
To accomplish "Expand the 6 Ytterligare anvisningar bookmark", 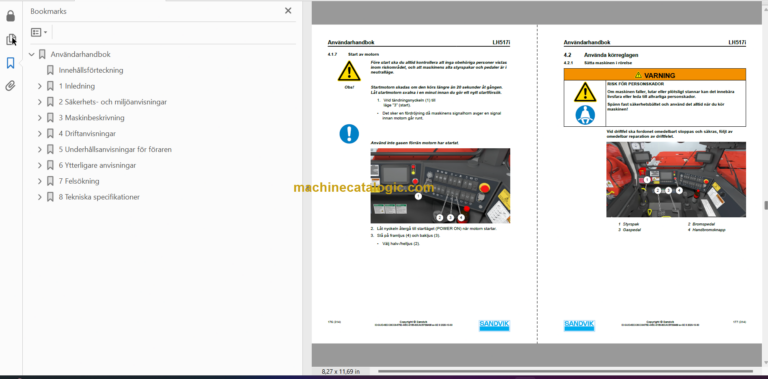I will [40, 166].
